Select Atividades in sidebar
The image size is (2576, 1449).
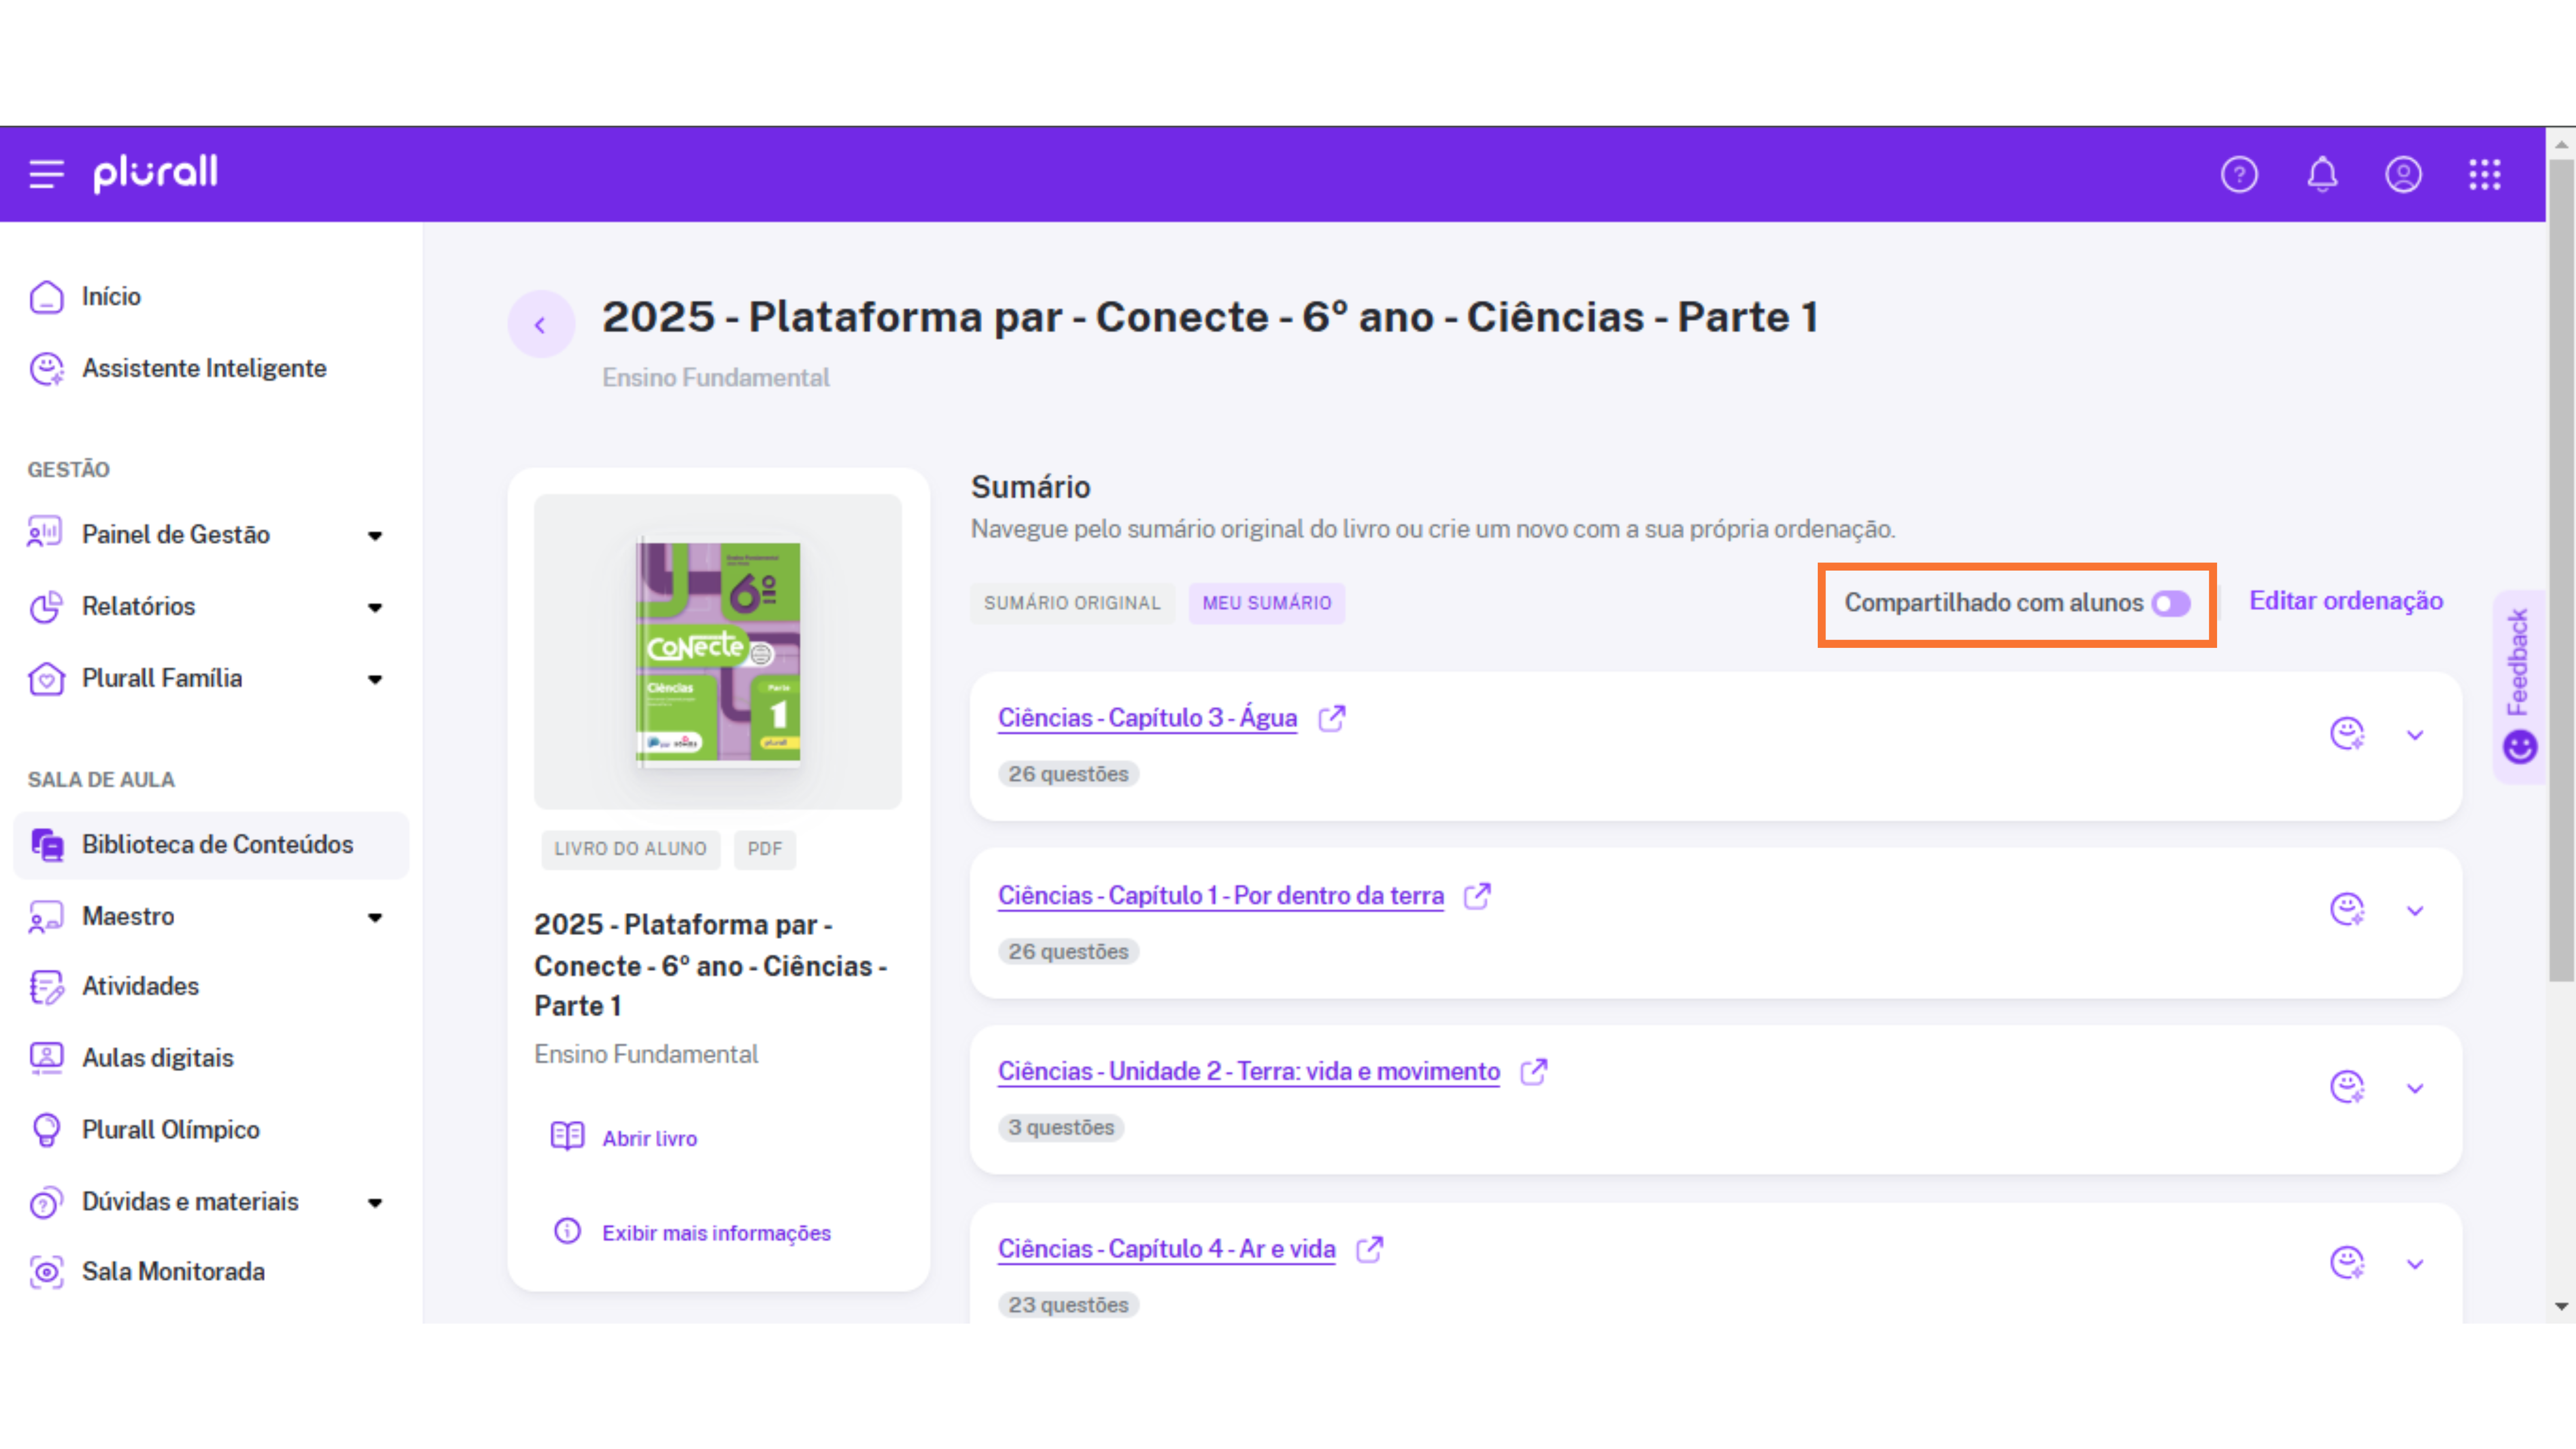tap(140, 986)
